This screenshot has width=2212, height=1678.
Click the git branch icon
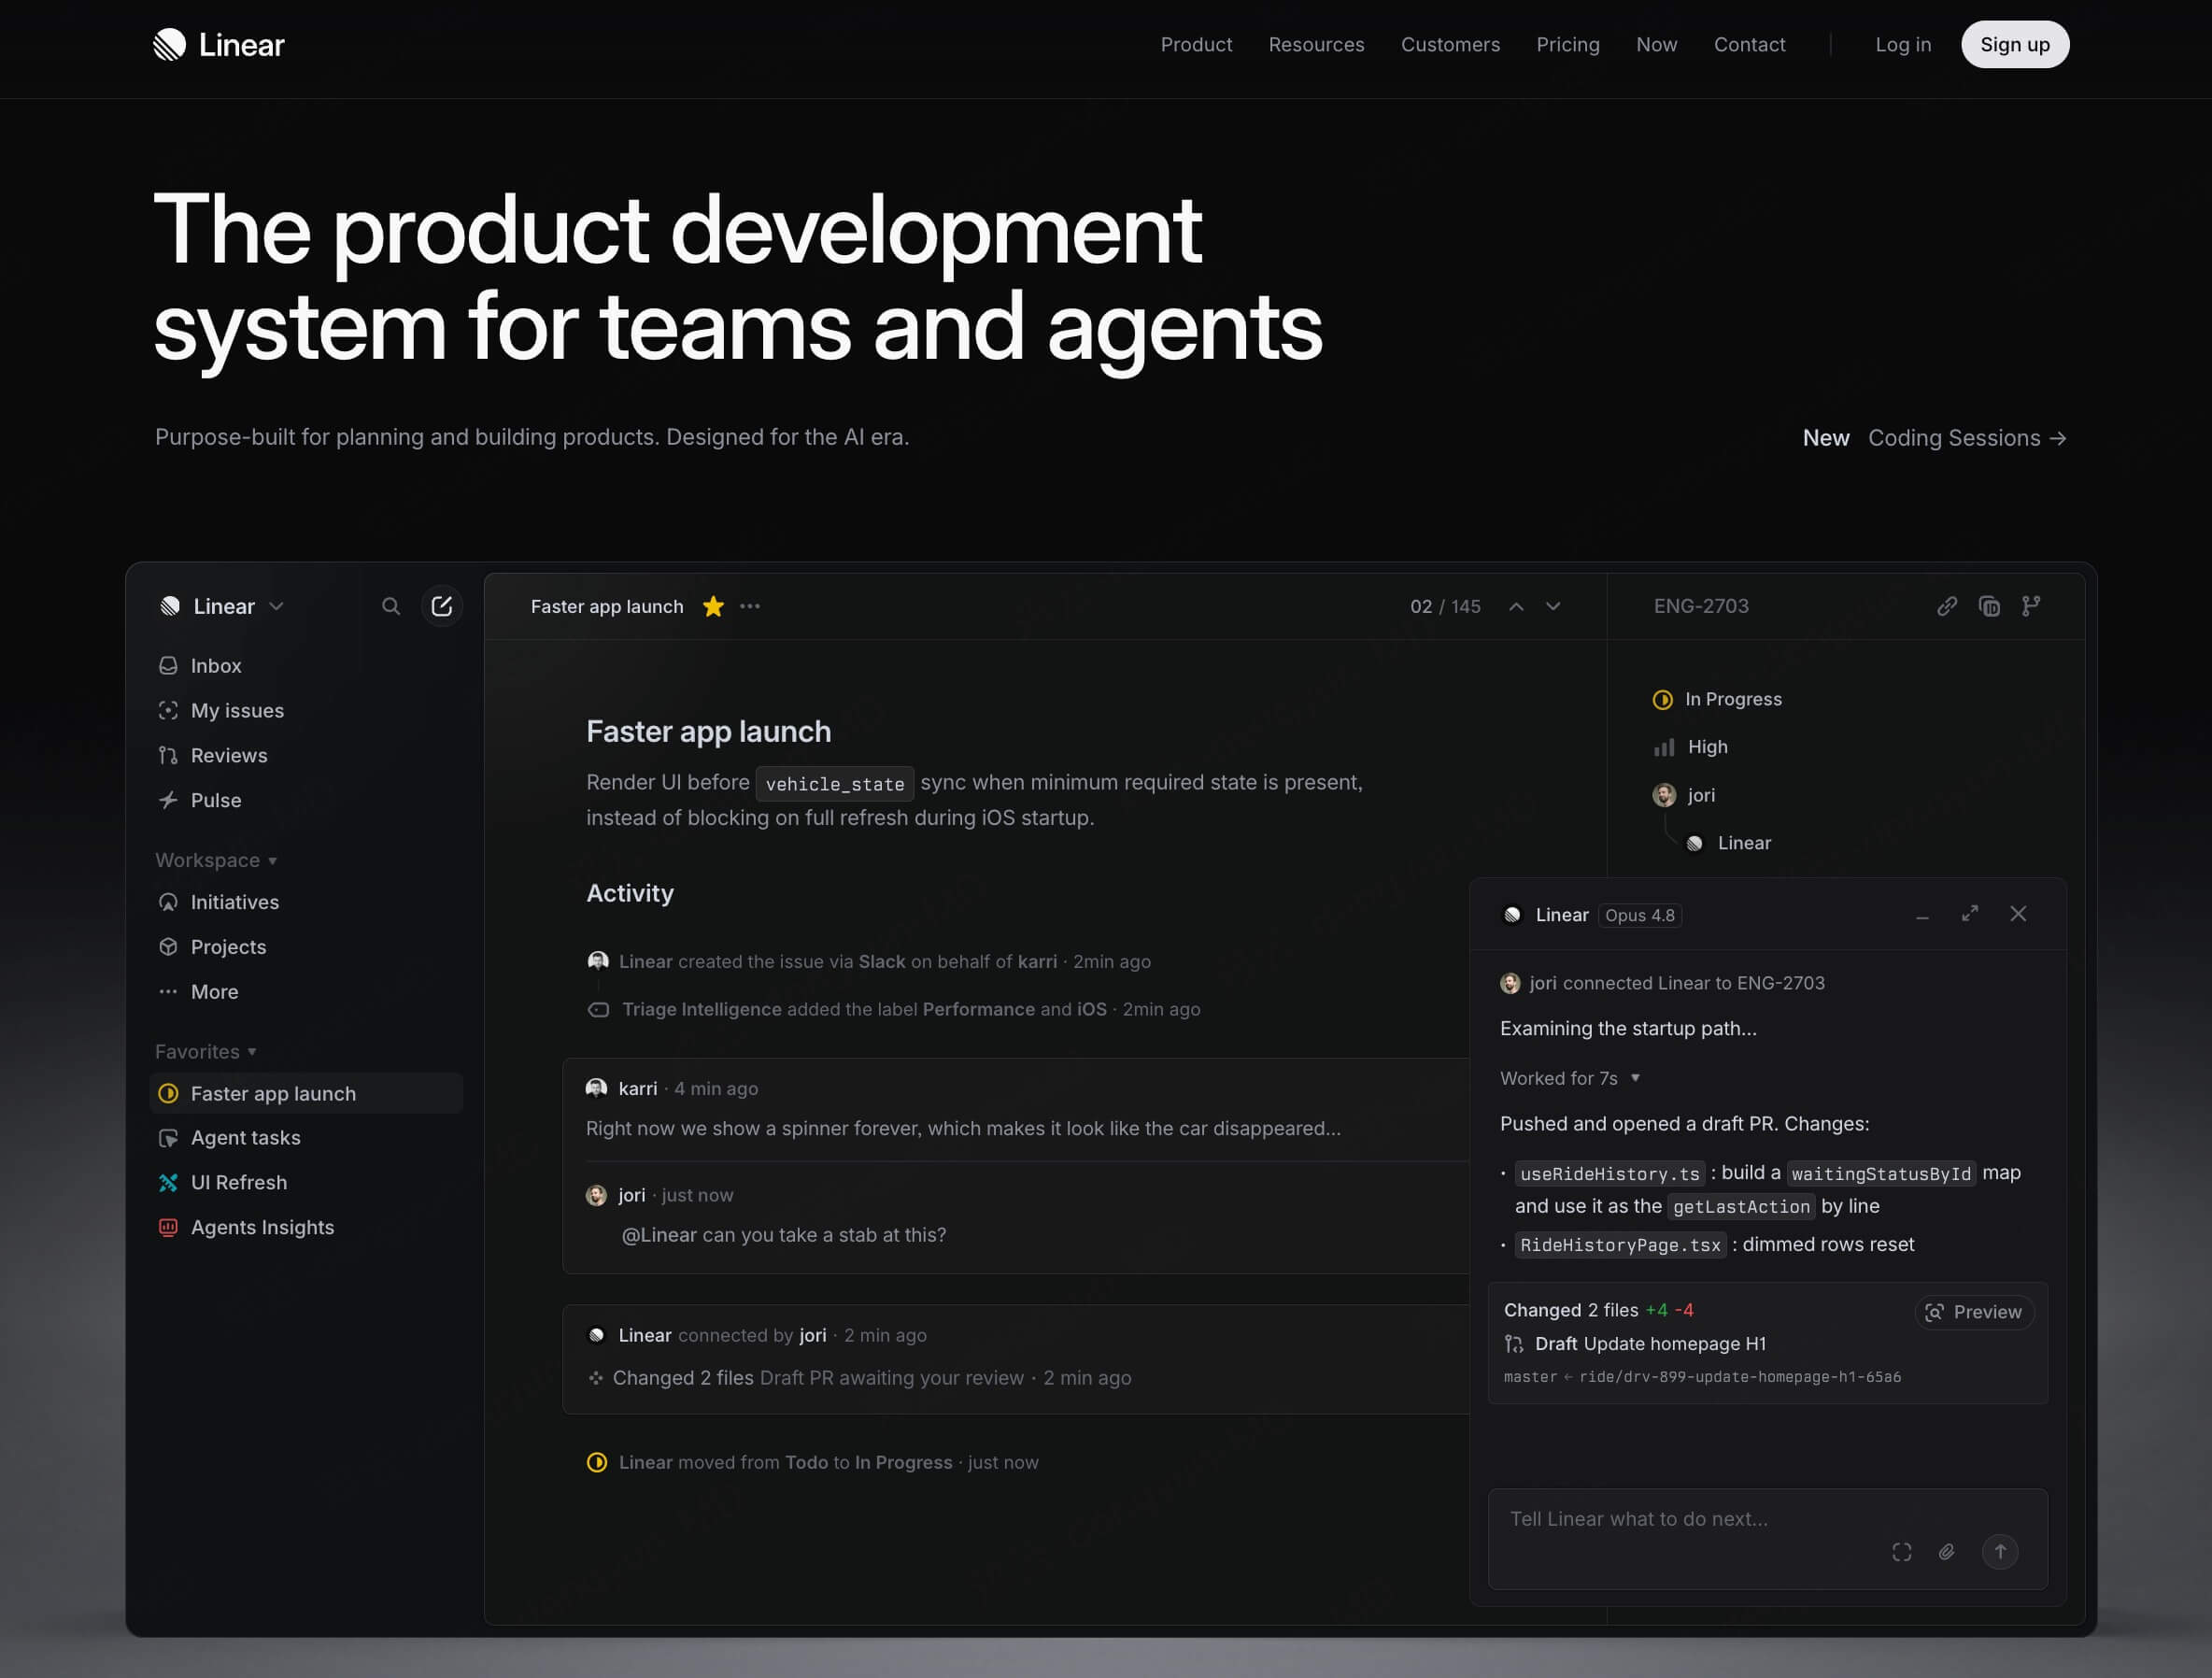pos(2031,606)
